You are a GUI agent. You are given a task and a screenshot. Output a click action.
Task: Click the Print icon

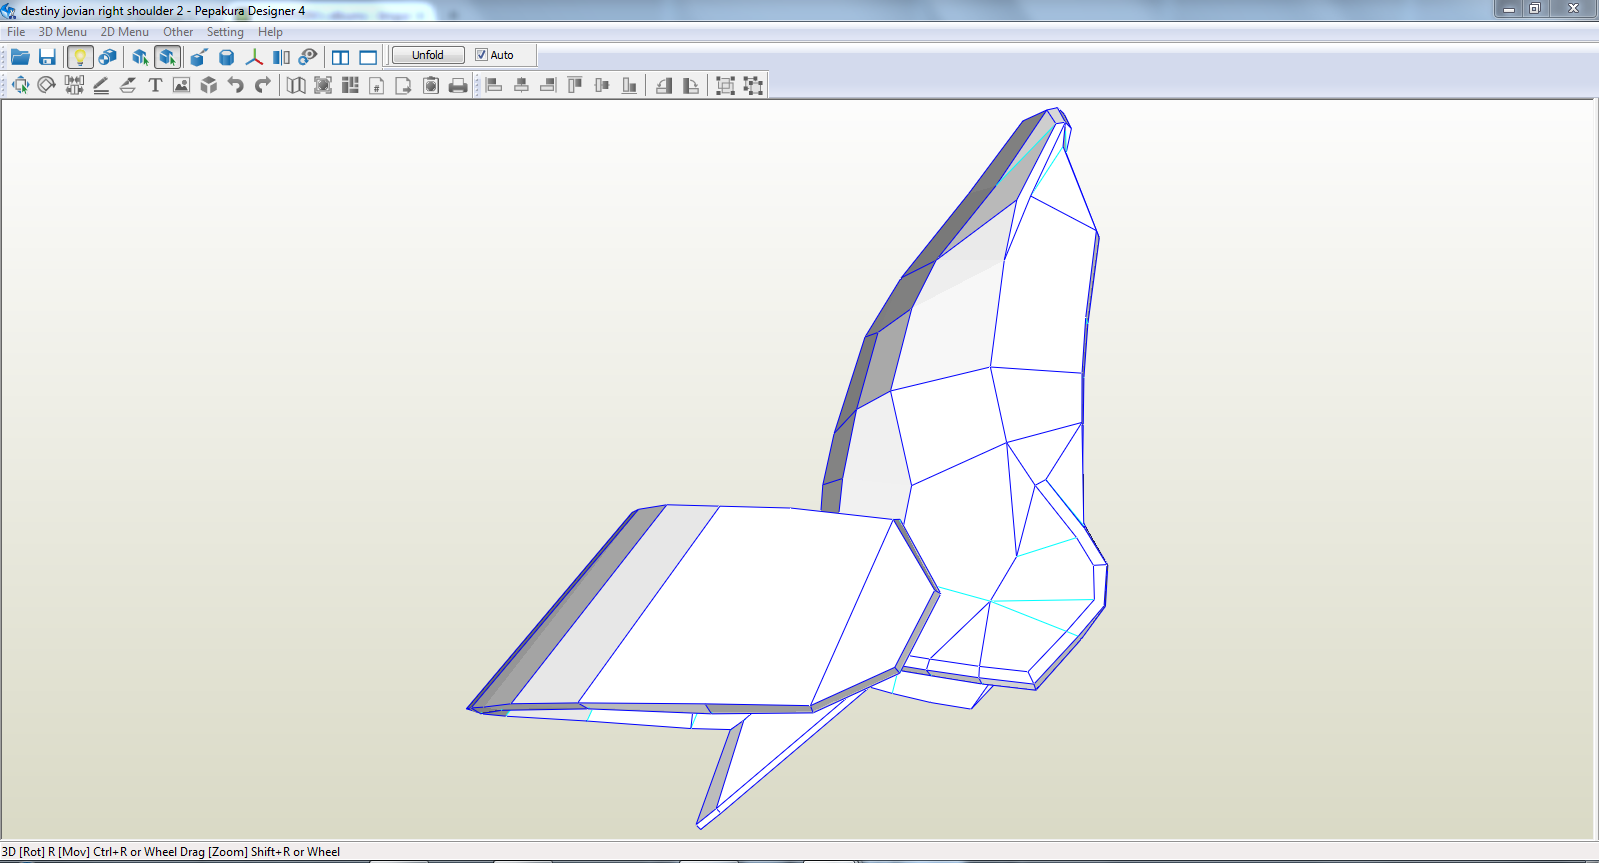point(458,85)
